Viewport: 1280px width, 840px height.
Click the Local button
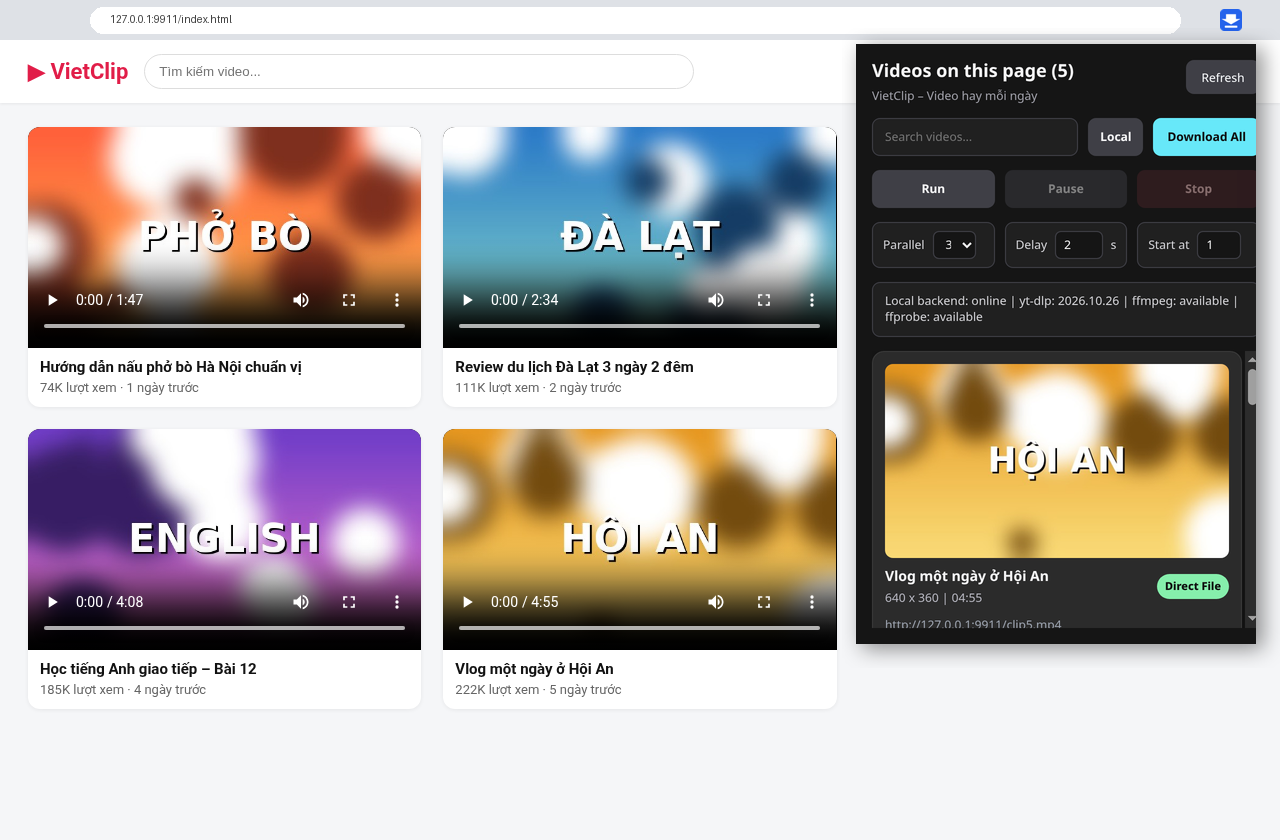tap(1115, 137)
